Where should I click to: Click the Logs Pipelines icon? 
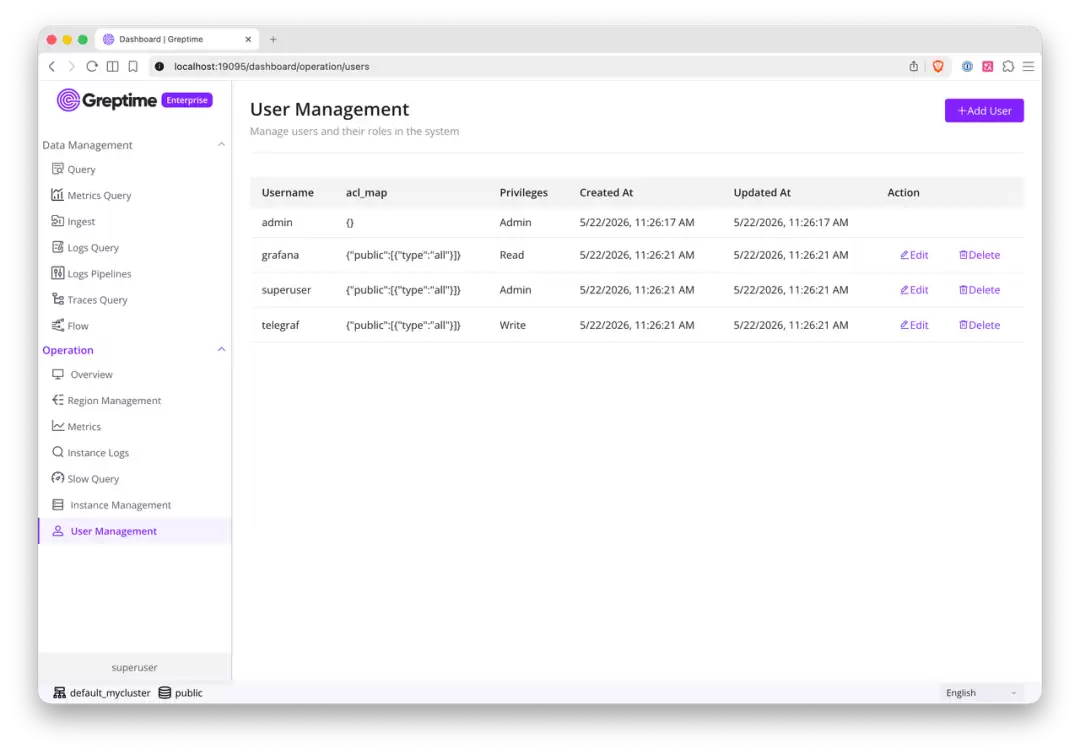[58, 273]
